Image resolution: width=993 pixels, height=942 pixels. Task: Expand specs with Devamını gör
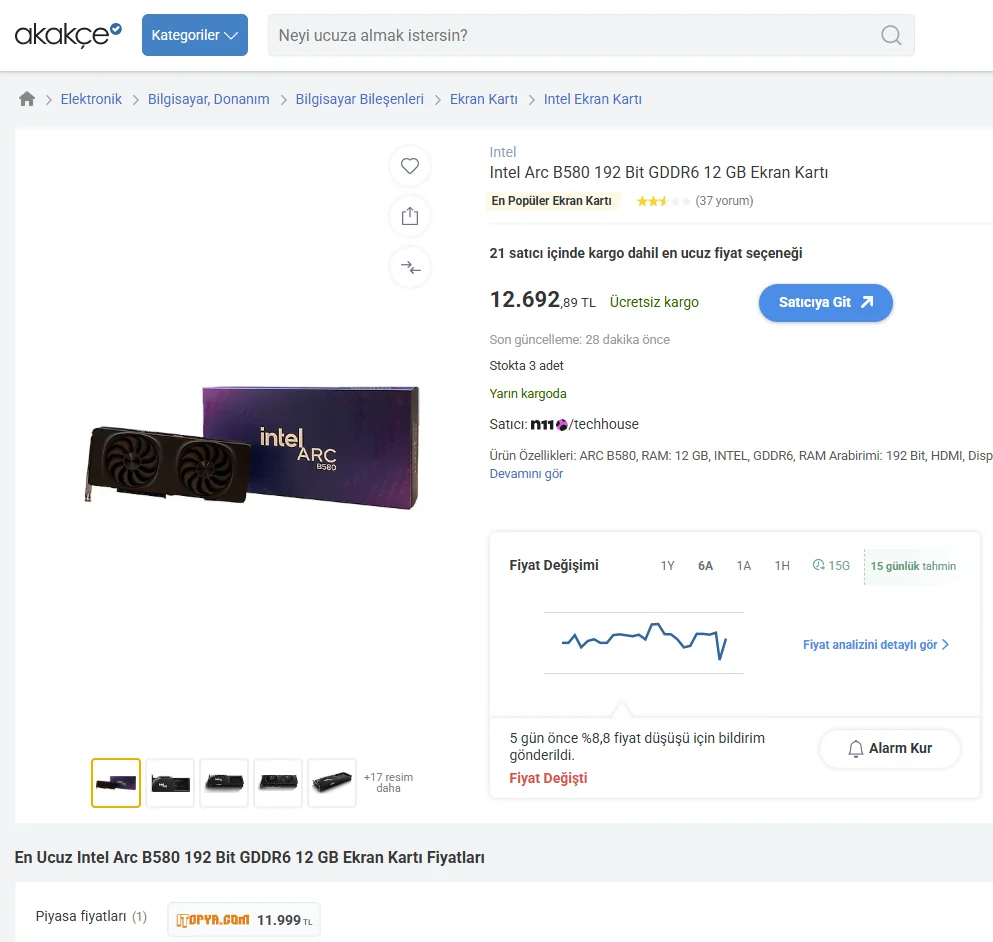click(x=526, y=474)
